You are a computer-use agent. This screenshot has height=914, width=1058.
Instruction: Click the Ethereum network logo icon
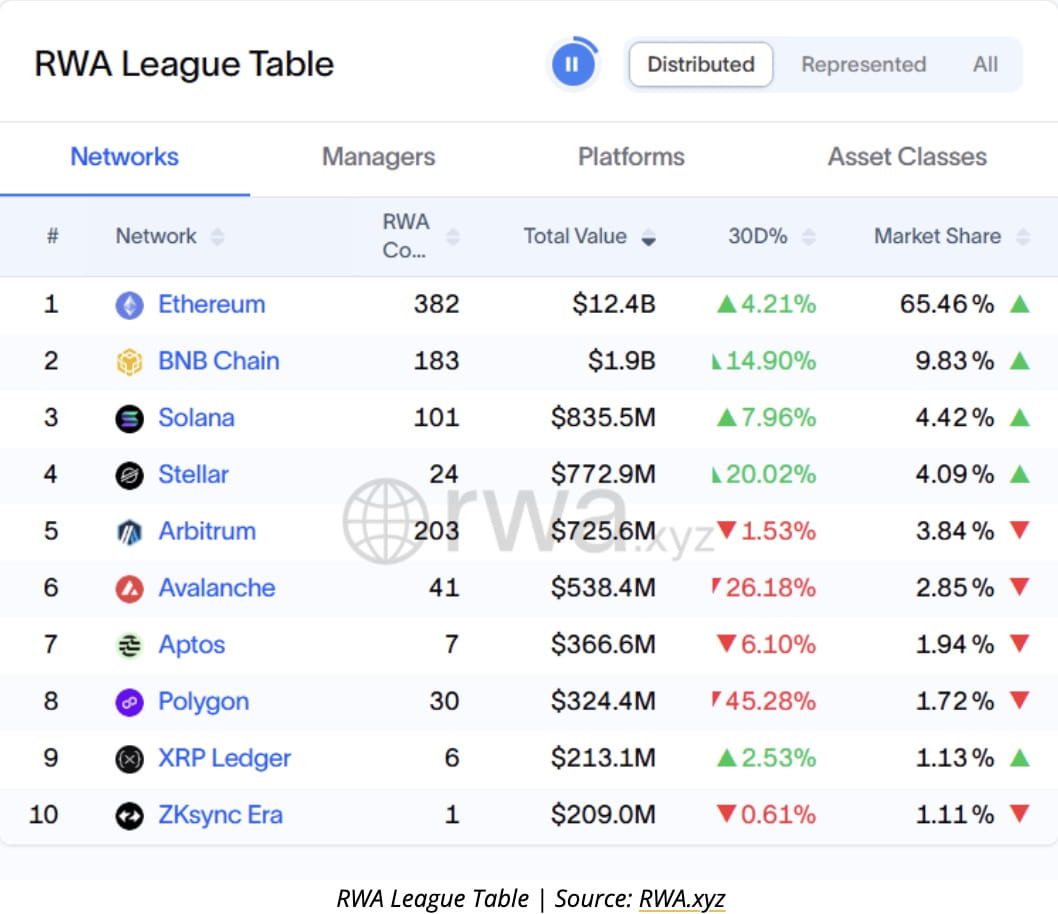pos(129,305)
